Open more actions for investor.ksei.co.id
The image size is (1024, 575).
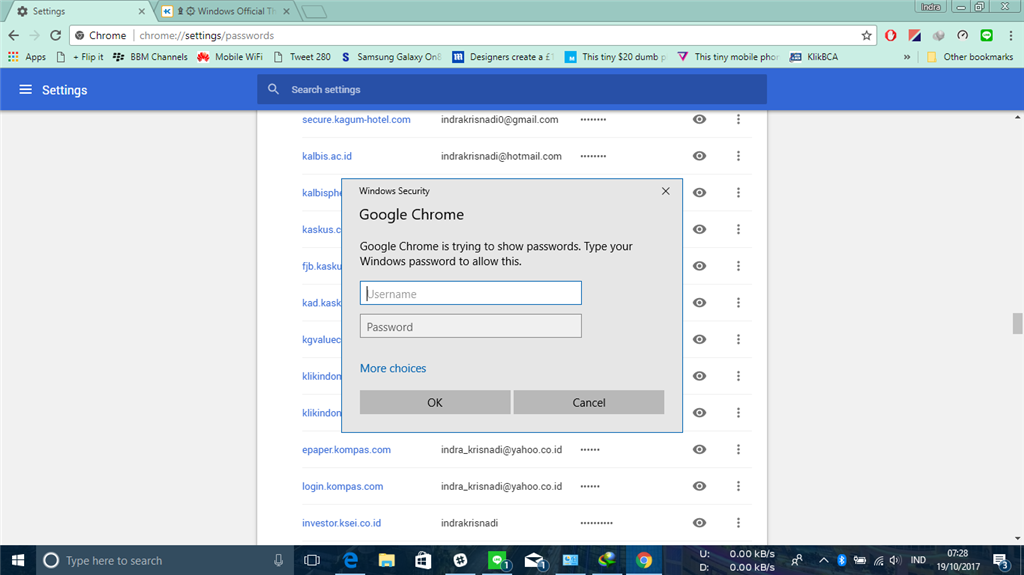(739, 522)
